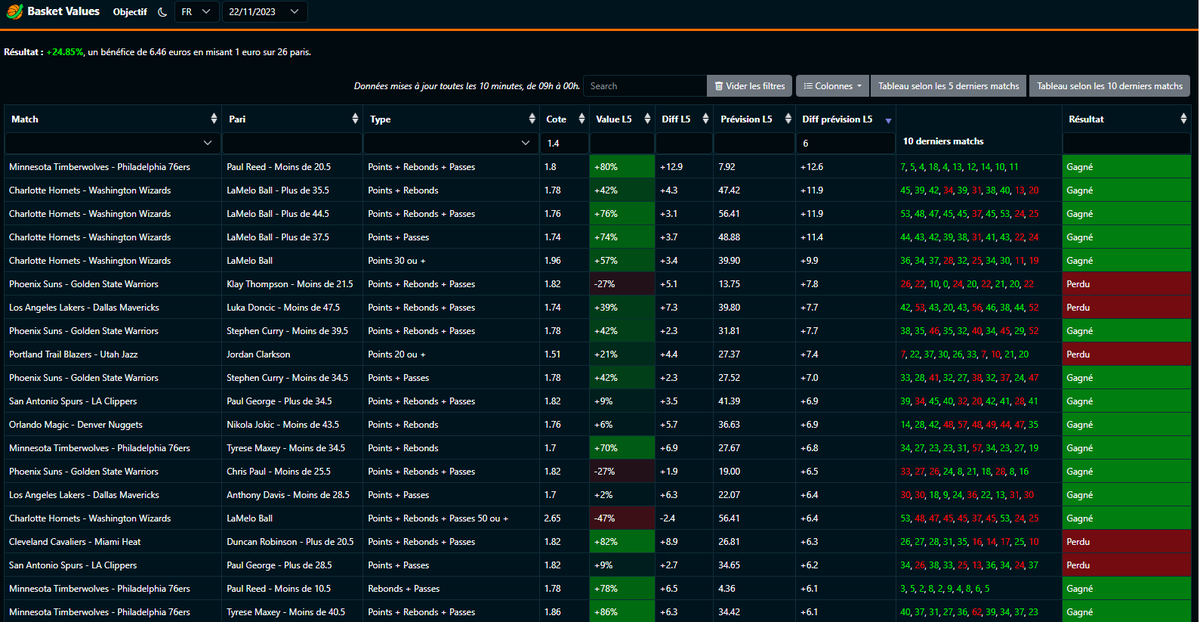Screen dimensions: 1200x622
Task: Click the "Duncan Robinson - Plus de 20.5" cell
Action: (x=292, y=541)
